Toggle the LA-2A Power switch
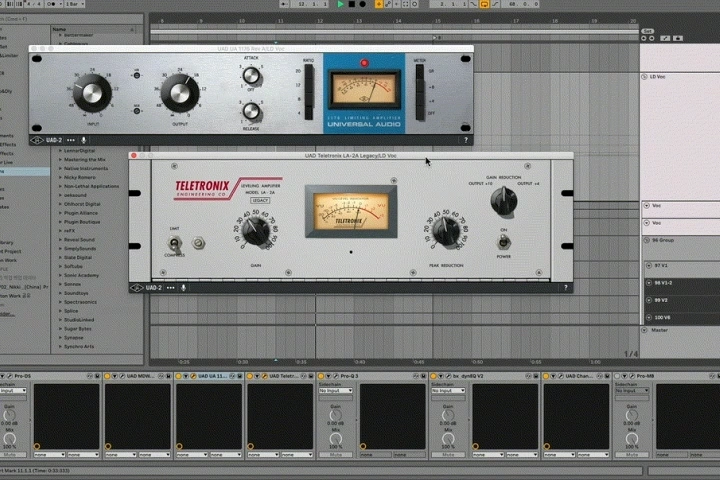This screenshot has width=720, height=480. 504,242
